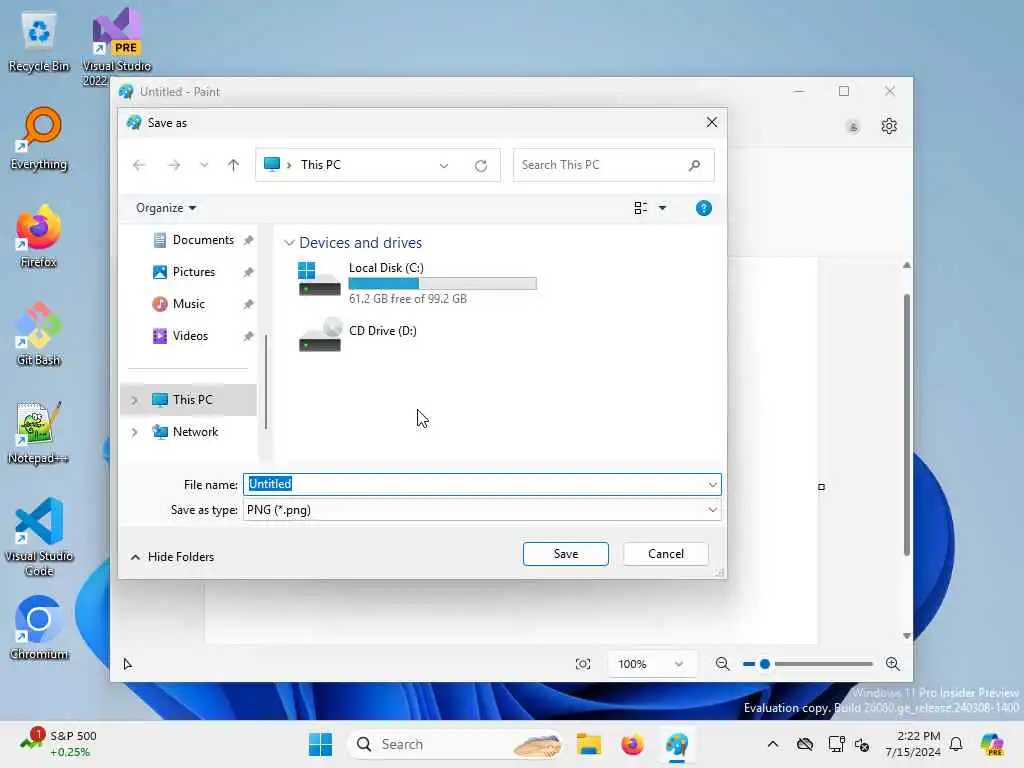Screen dimensions: 1024x768
Task: Click the Paint account profile icon
Action: (852, 127)
